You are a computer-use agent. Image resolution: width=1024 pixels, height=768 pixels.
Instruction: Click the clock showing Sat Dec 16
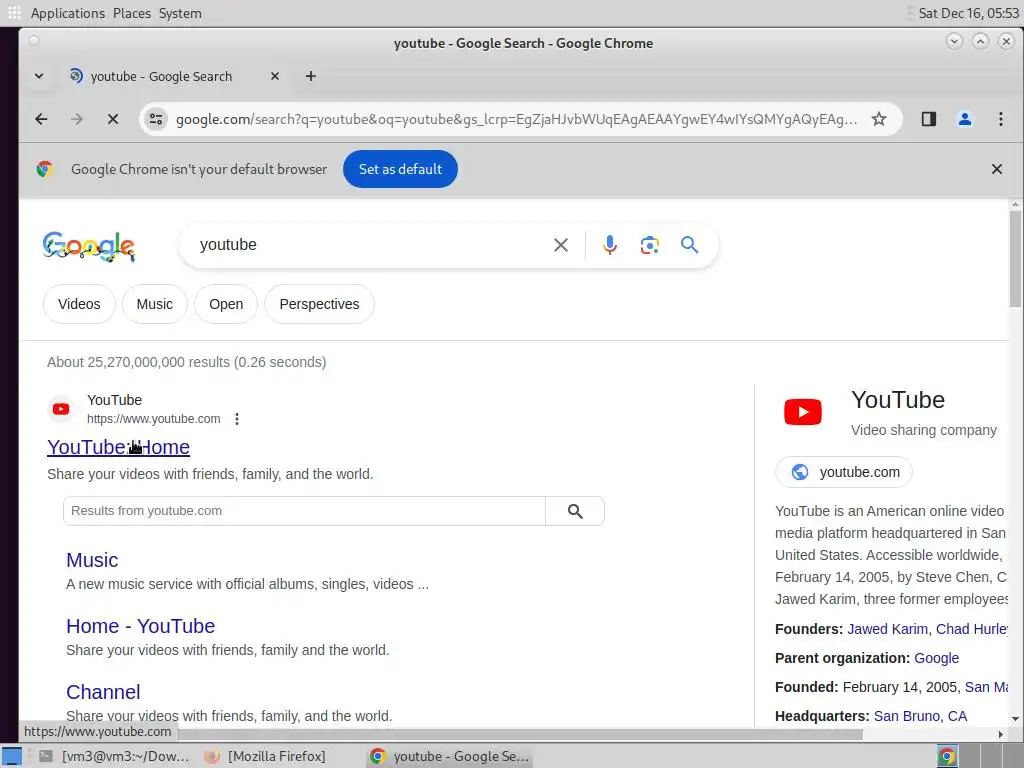(968, 13)
